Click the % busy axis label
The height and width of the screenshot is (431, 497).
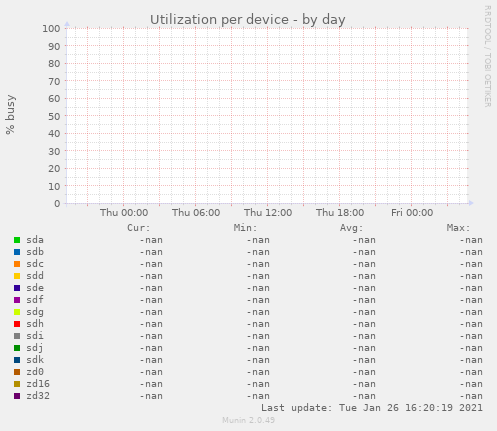11,114
